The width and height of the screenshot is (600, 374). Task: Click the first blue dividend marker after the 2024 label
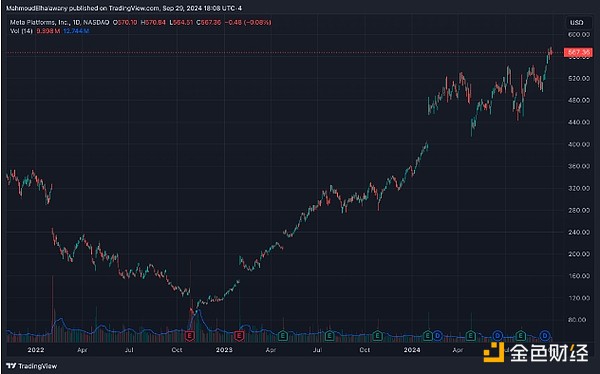(x=437, y=336)
